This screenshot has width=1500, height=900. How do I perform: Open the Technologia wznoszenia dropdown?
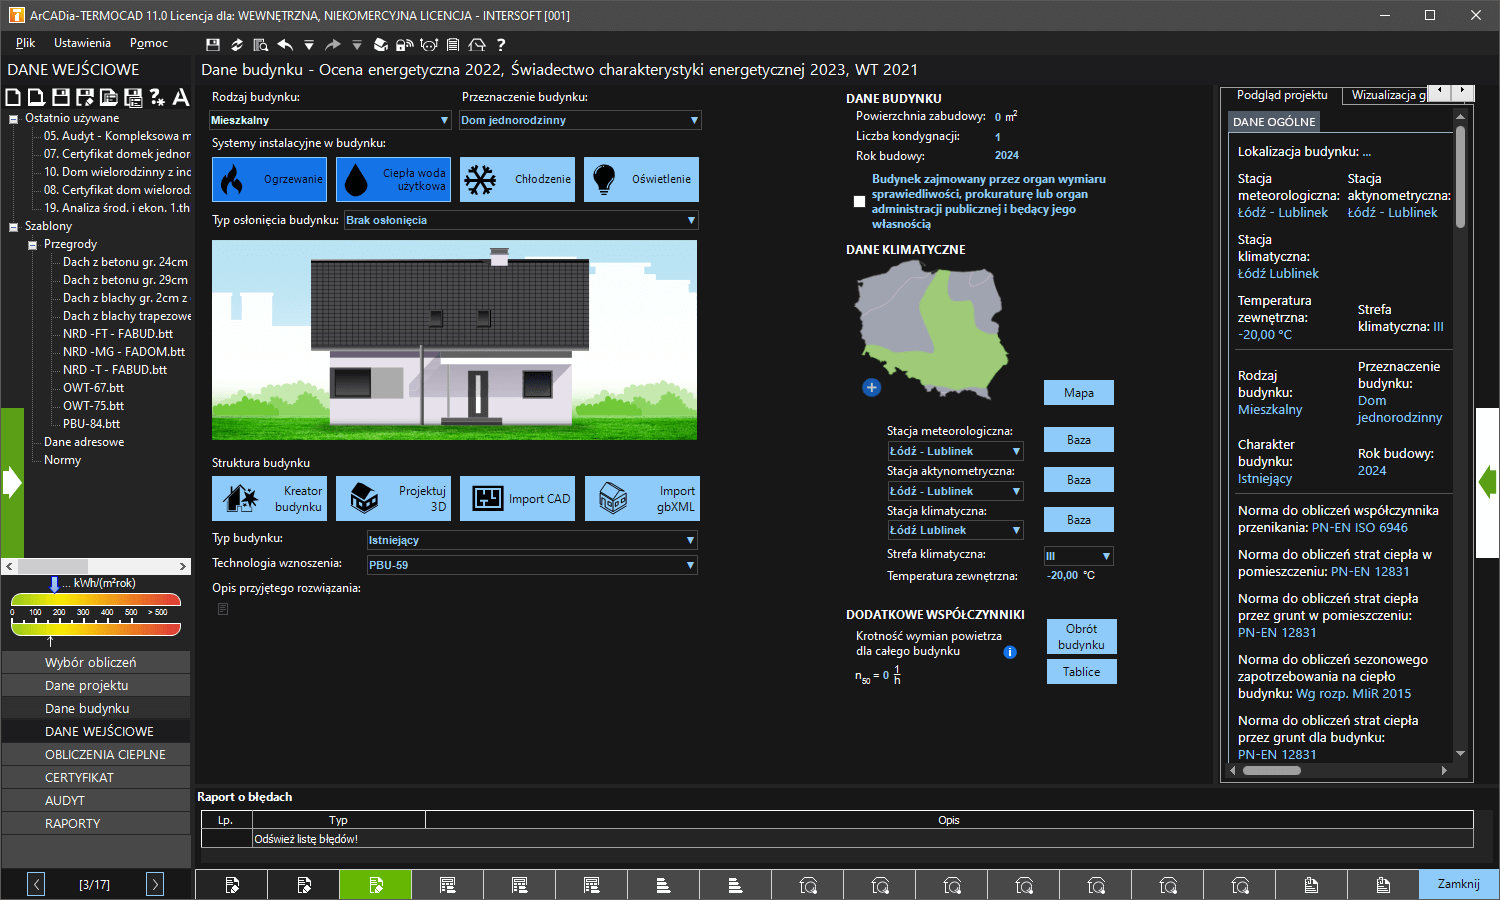point(532,565)
